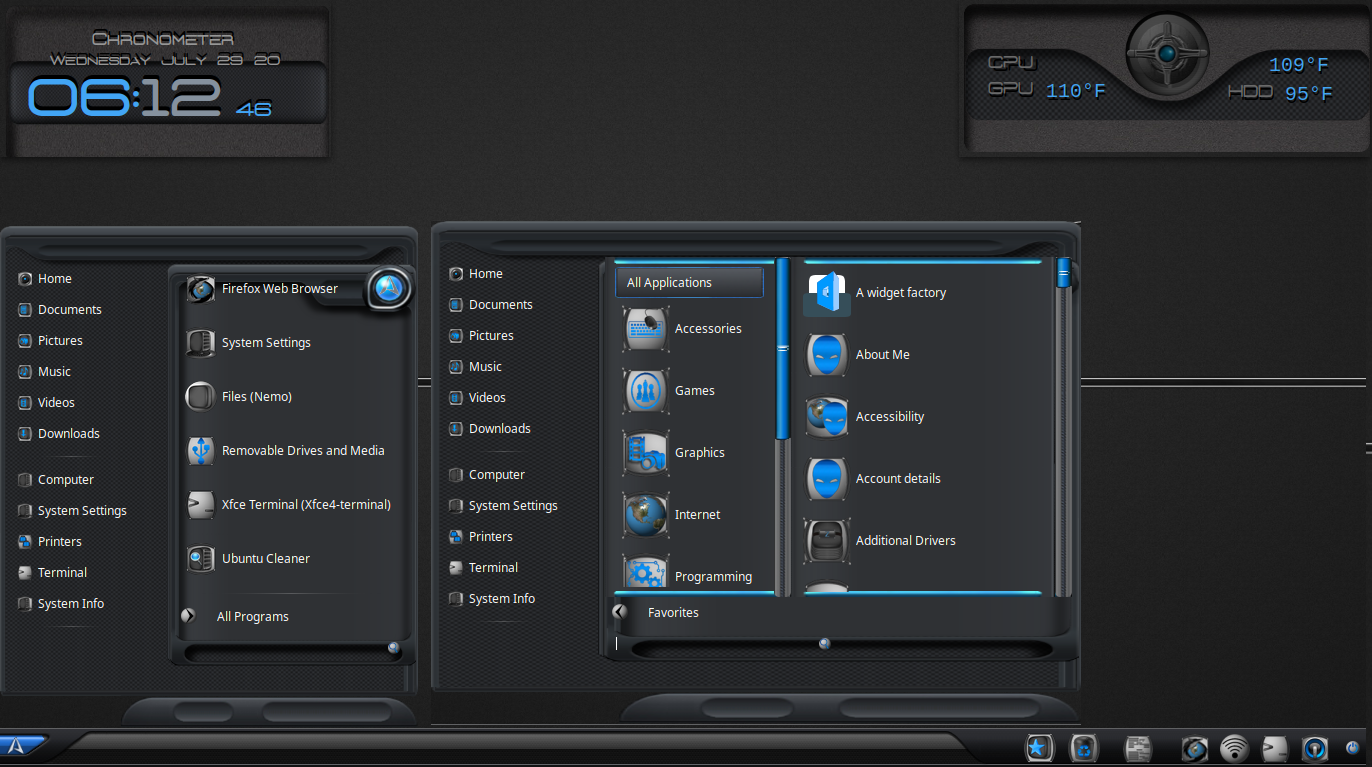This screenshot has height=767, width=1372.
Task: Click the blue star icon in the taskbar
Action: 1039,748
